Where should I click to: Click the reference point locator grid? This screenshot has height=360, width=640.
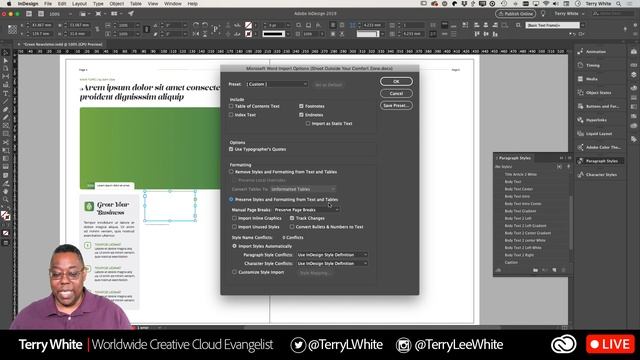[x=12, y=29]
